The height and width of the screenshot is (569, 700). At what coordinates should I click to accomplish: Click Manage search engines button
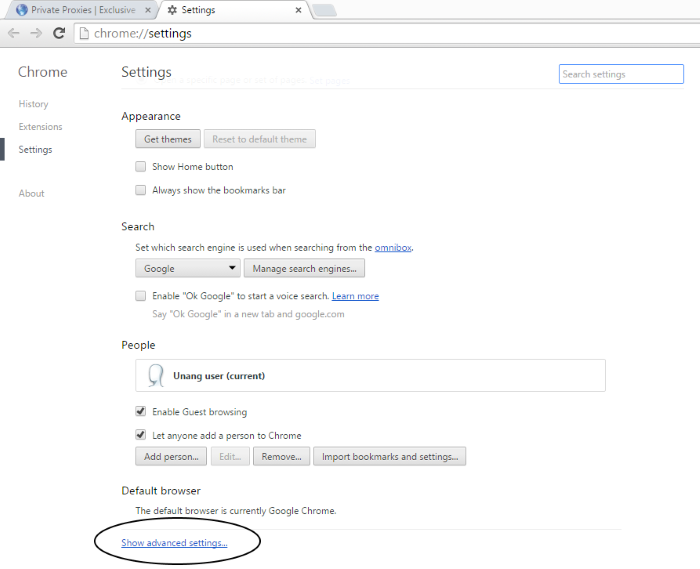click(304, 268)
